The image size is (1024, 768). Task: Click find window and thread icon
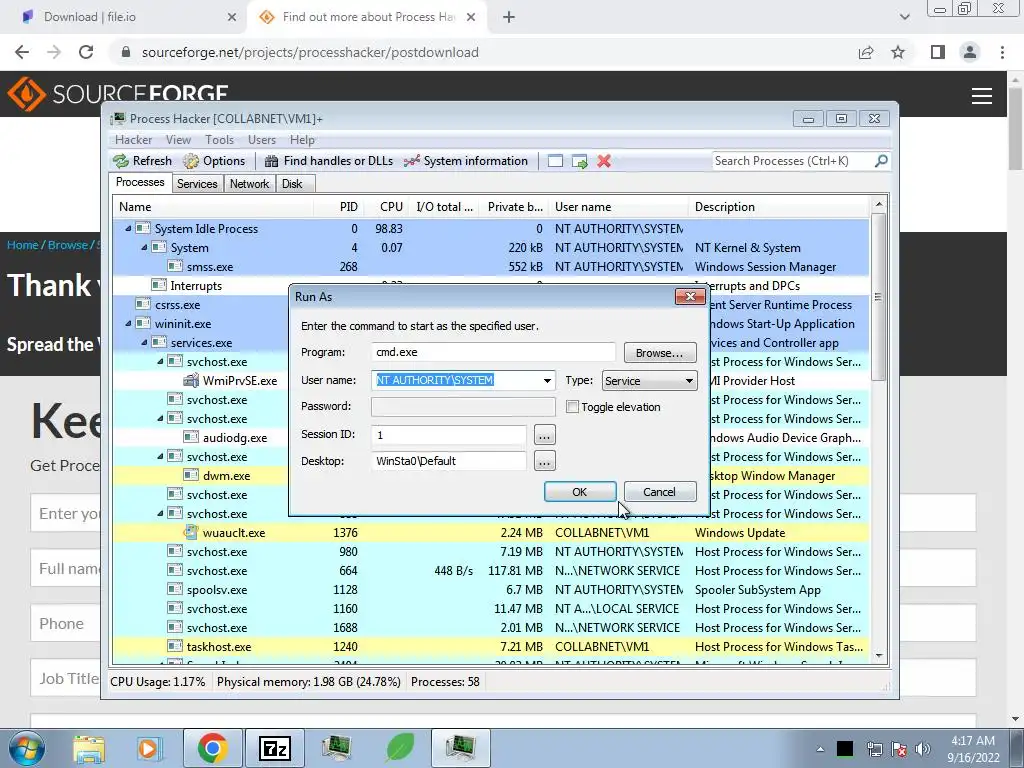tap(579, 161)
